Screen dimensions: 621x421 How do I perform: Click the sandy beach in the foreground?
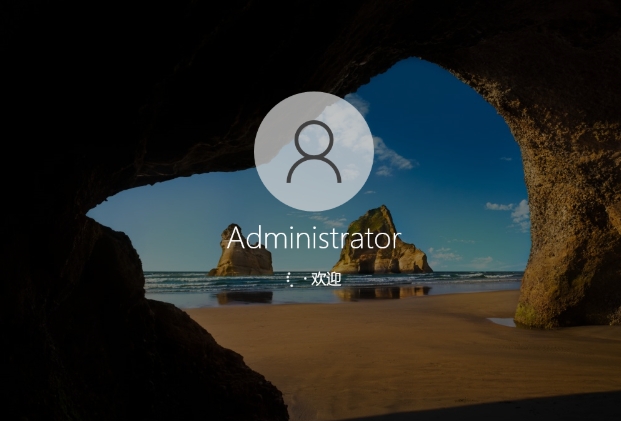[400, 350]
